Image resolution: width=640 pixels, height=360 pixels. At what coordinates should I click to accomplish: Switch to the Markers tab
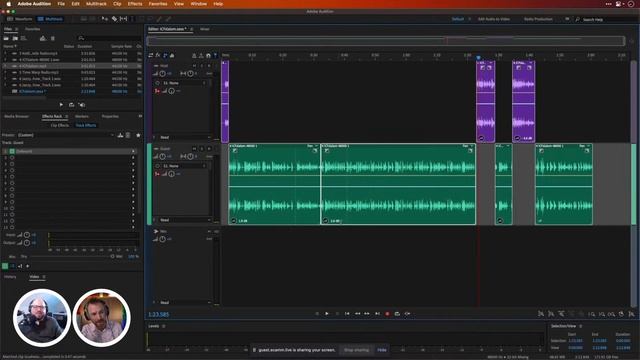click(82, 116)
